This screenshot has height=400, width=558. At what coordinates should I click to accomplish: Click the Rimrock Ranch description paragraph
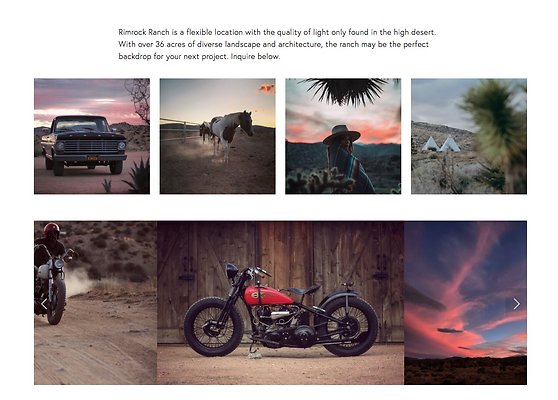click(277, 44)
